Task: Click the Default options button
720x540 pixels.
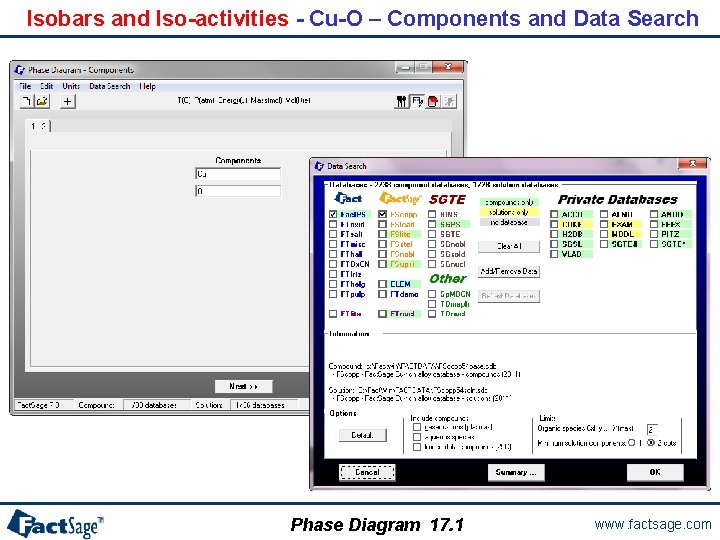Action: 363,435
